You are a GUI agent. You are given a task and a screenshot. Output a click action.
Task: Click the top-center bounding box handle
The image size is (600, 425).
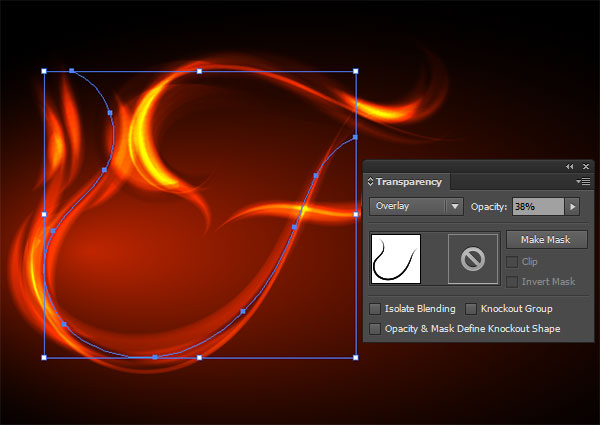pyautogui.click(x=199, y=71)
